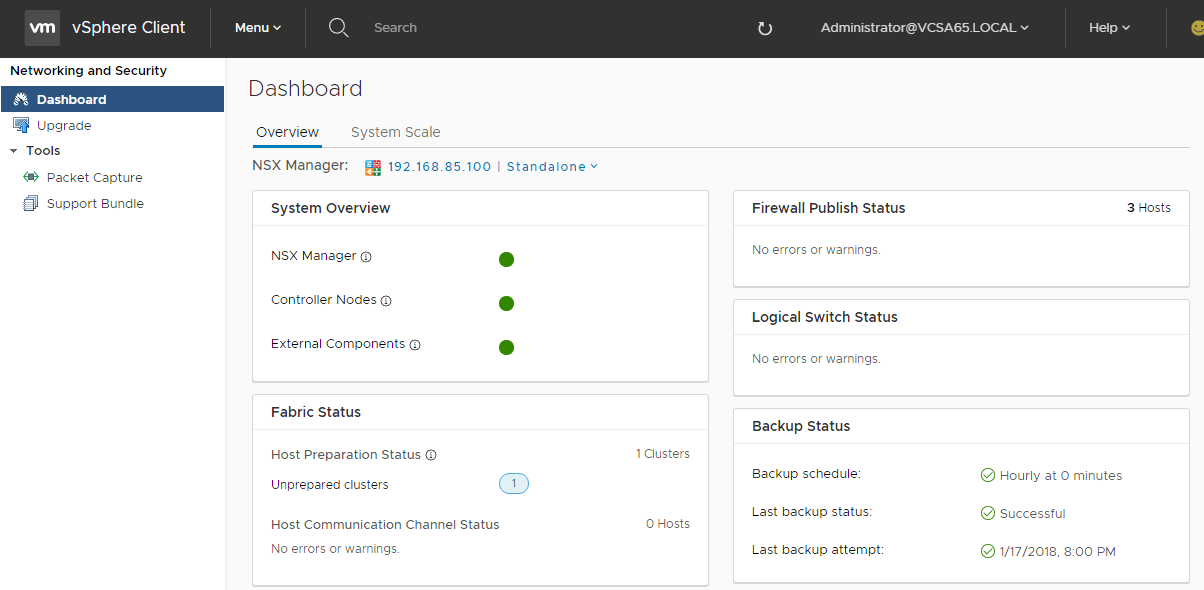This screenshot has height=590, width=1204.
Task: Open Support Bundle in sidebar
Action: tap(95, 204)
